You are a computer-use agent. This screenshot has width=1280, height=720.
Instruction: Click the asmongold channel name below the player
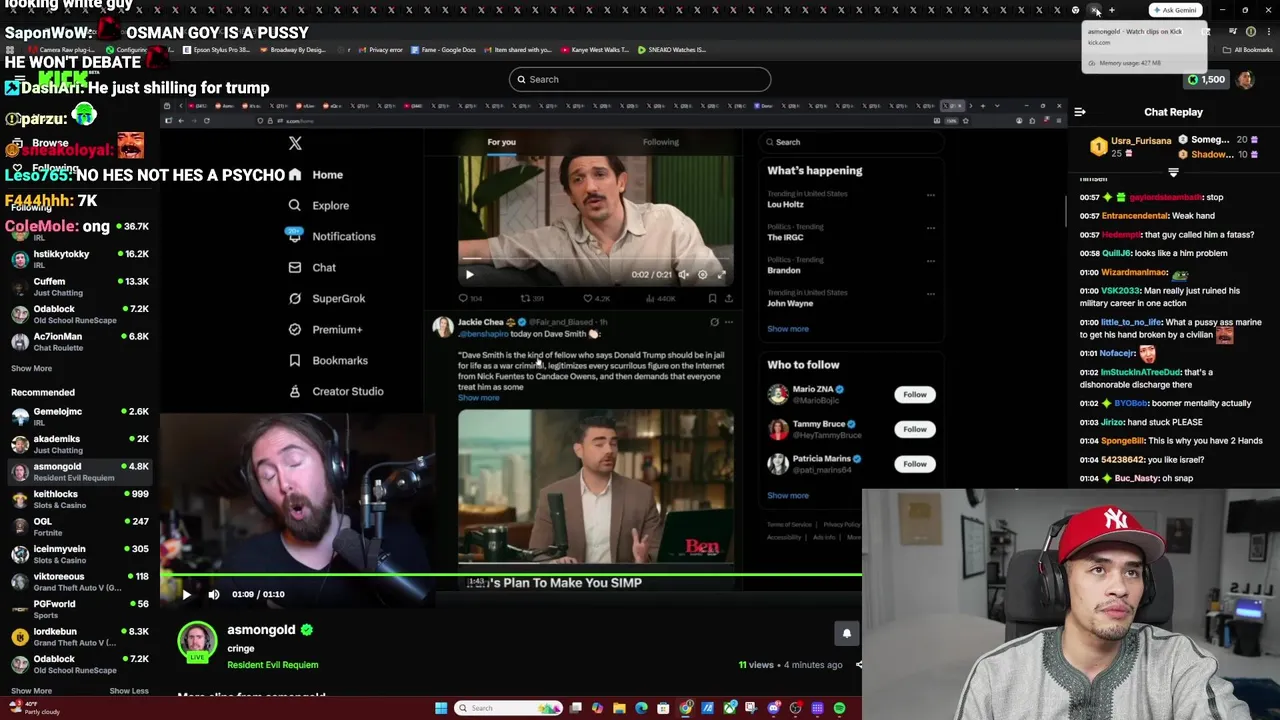click(261, 630)
